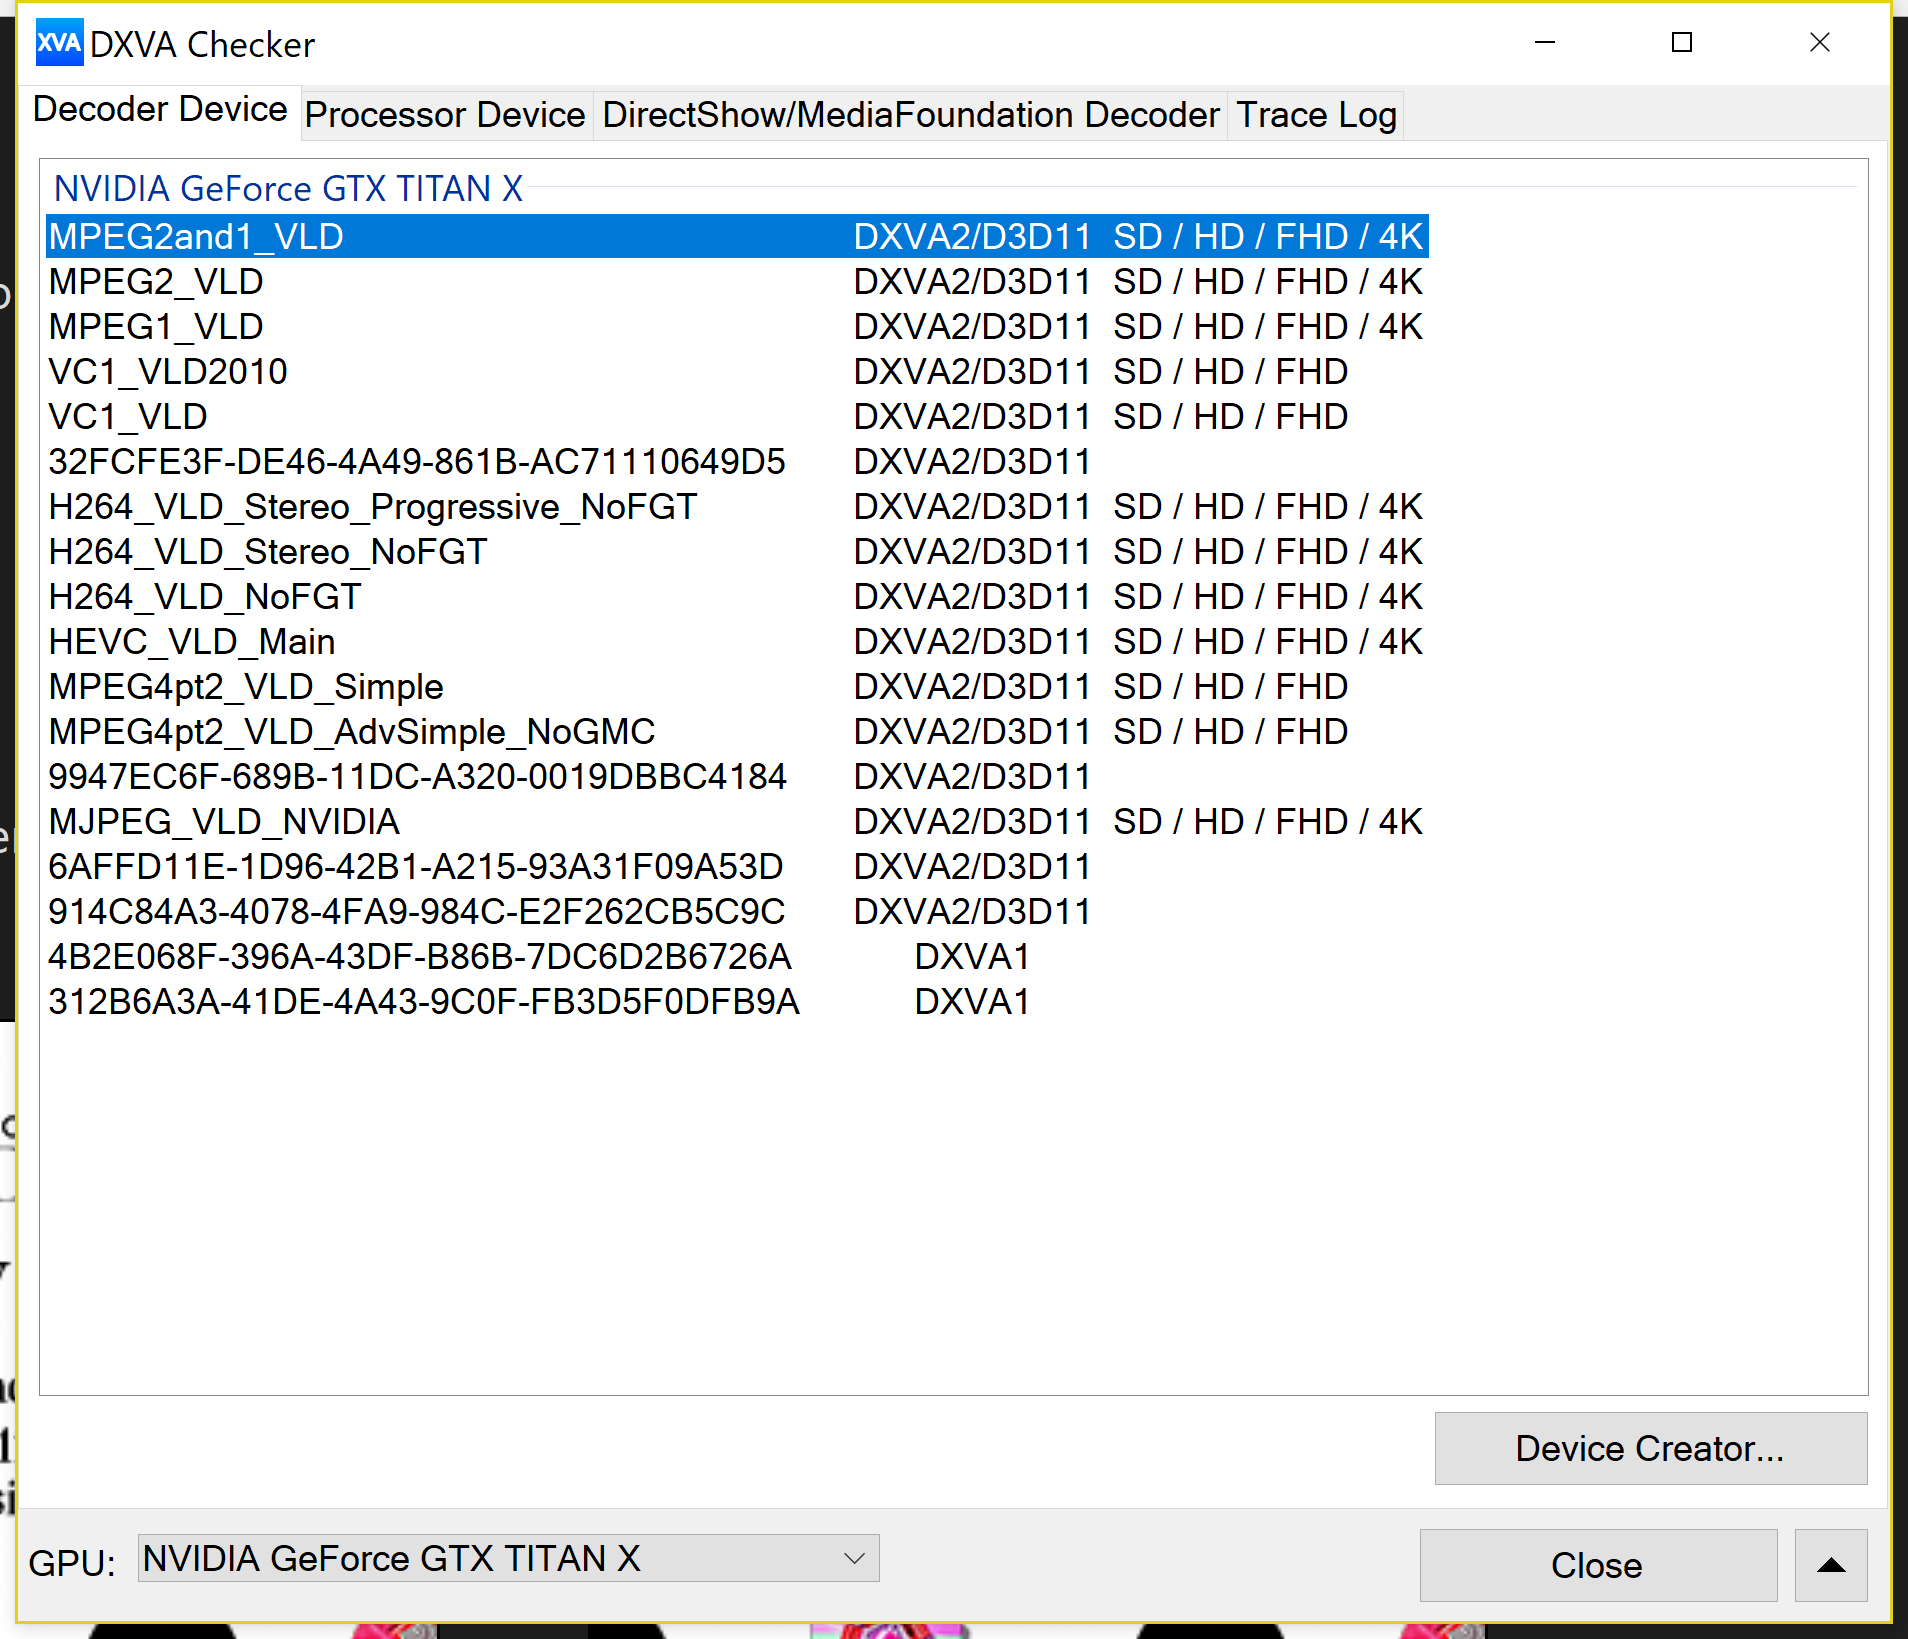This screenshot has width=1908, height=1639.
Task: Select the VC1_VLD2010 row
Action: tap(737, 372)
